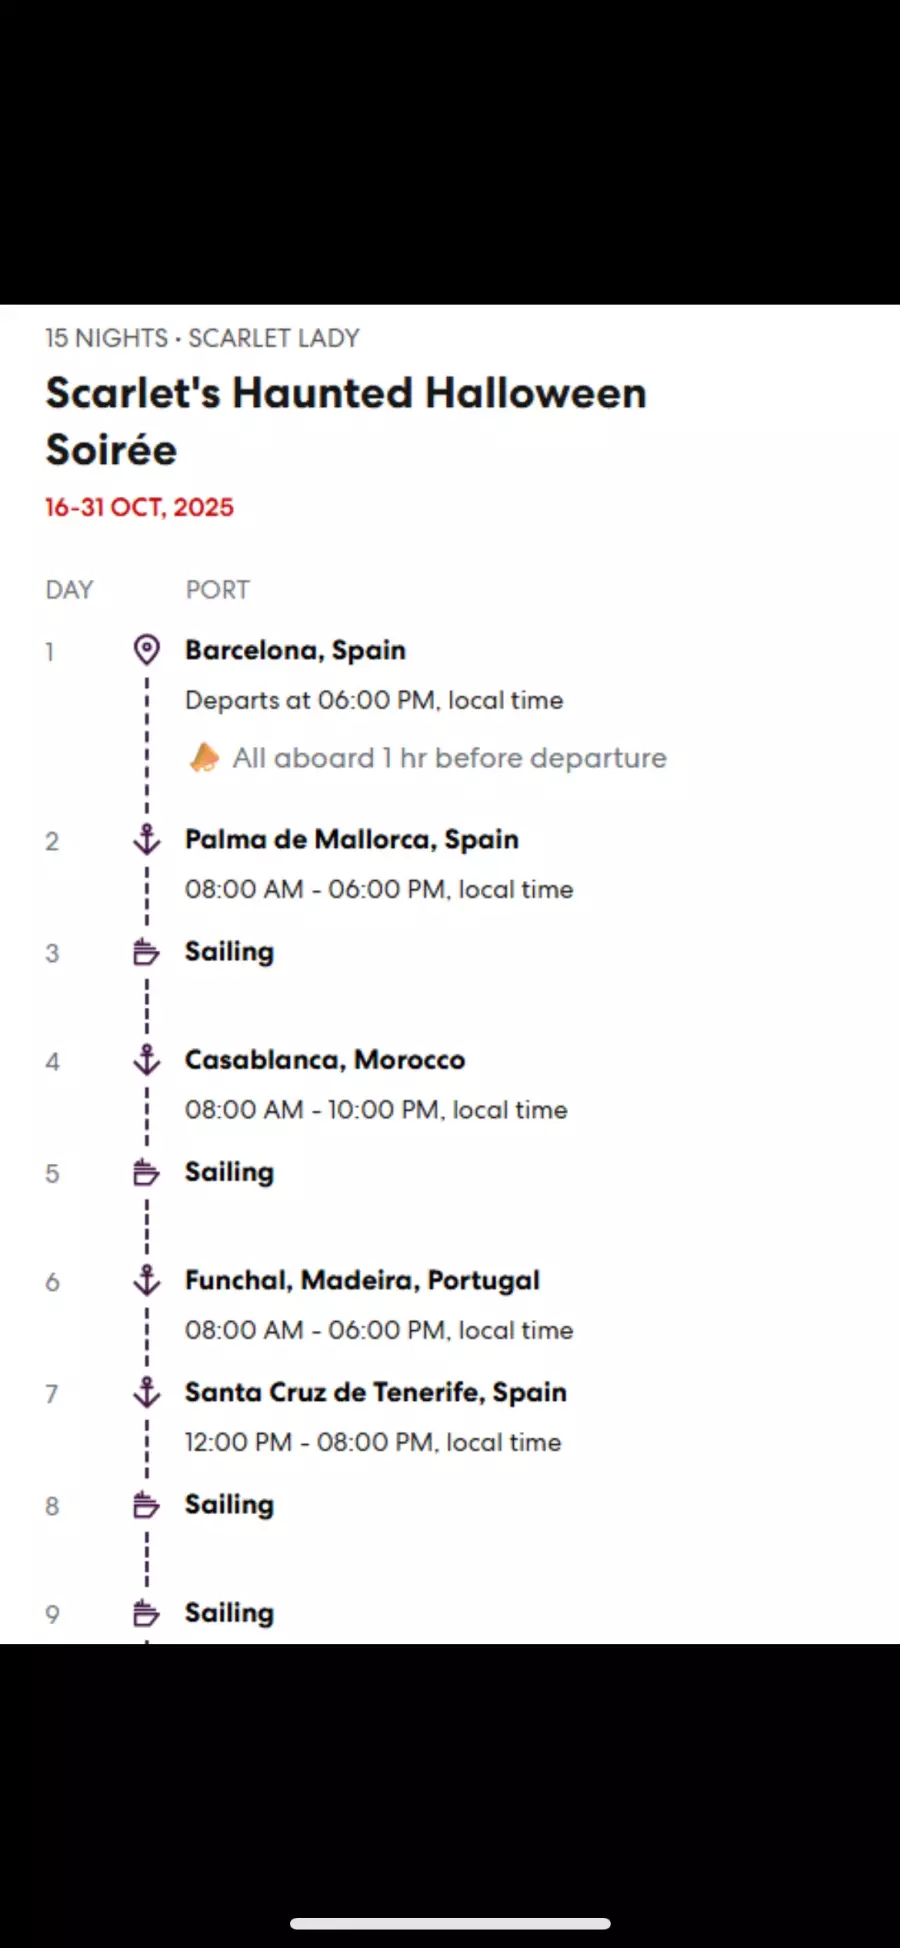Click the Barcelona location pin icon
The height and width of the screenshot is (1948, 900).
147,650
